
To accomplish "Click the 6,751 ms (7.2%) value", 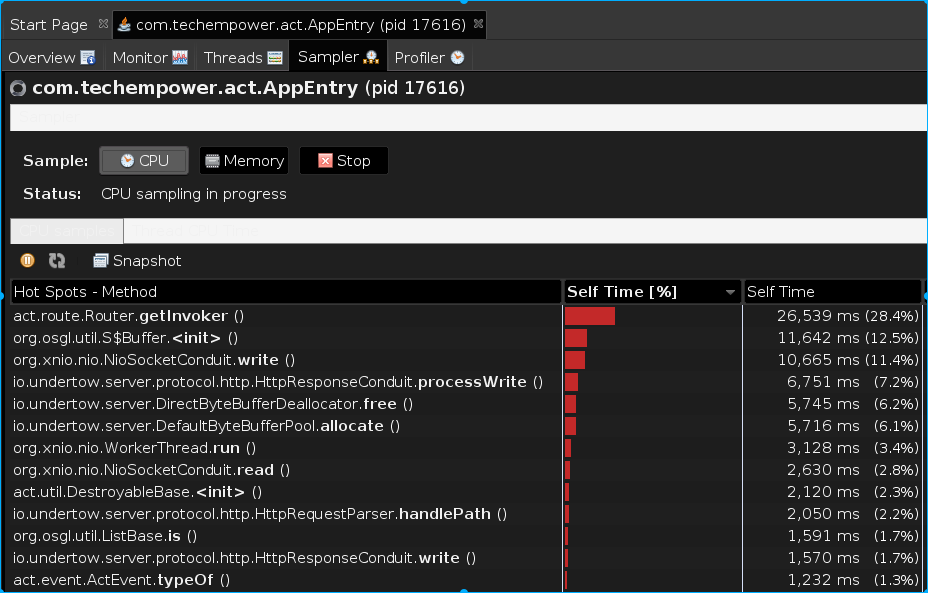I will pos(853,382).
